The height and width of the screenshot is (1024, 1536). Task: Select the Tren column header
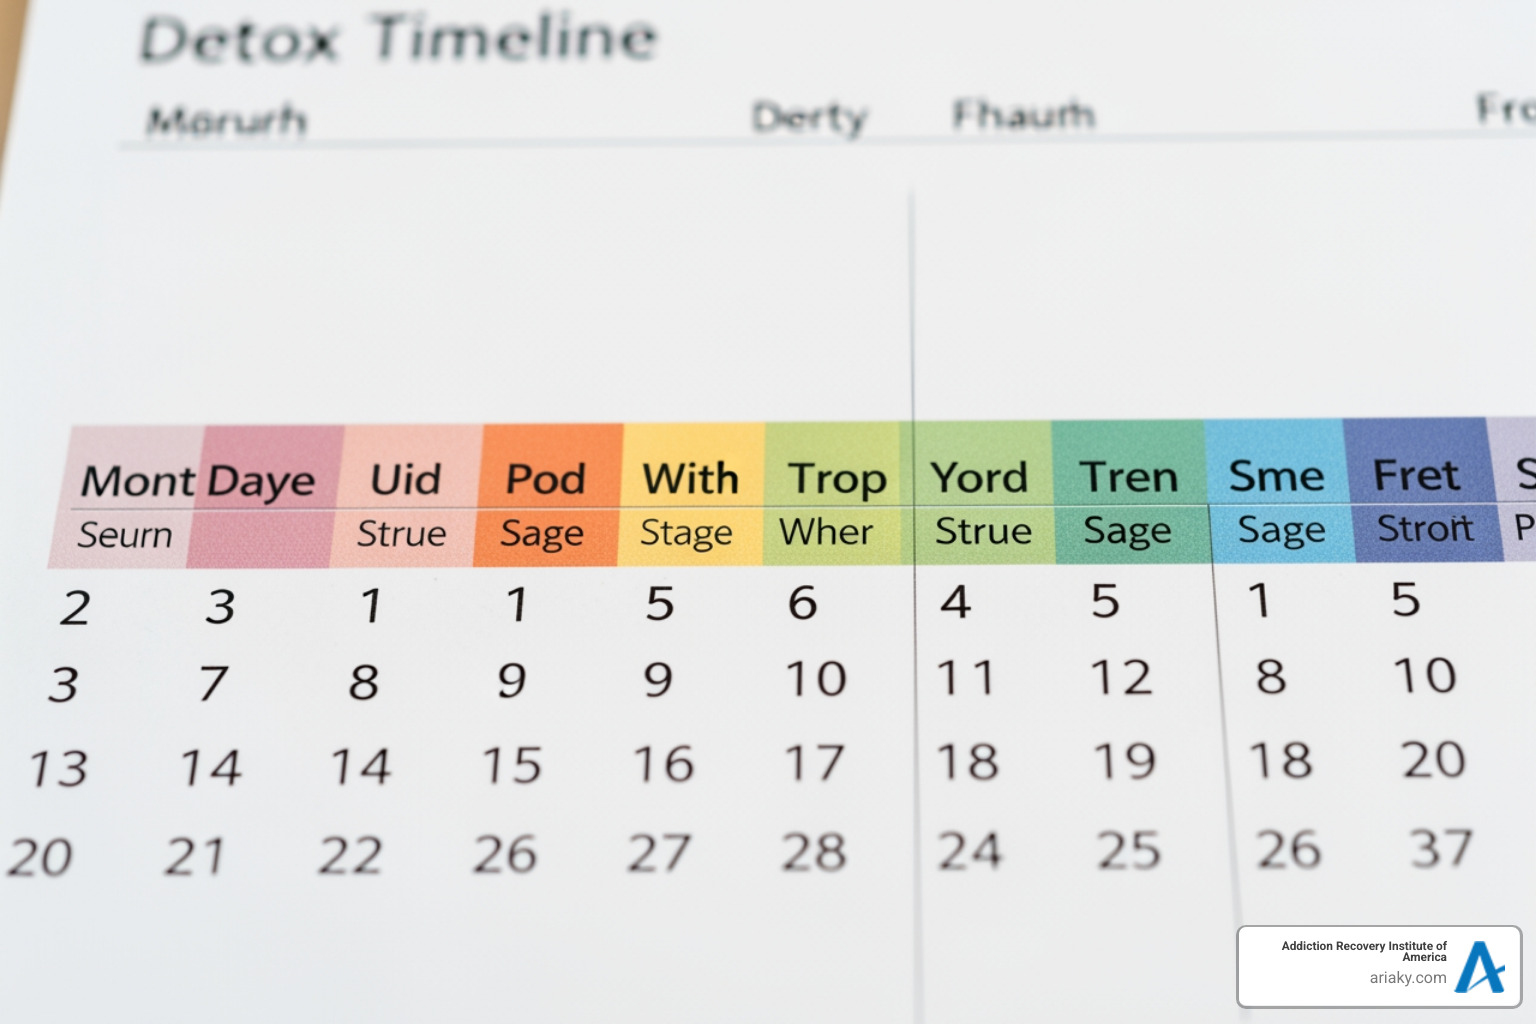click(x=1131, y=477)
